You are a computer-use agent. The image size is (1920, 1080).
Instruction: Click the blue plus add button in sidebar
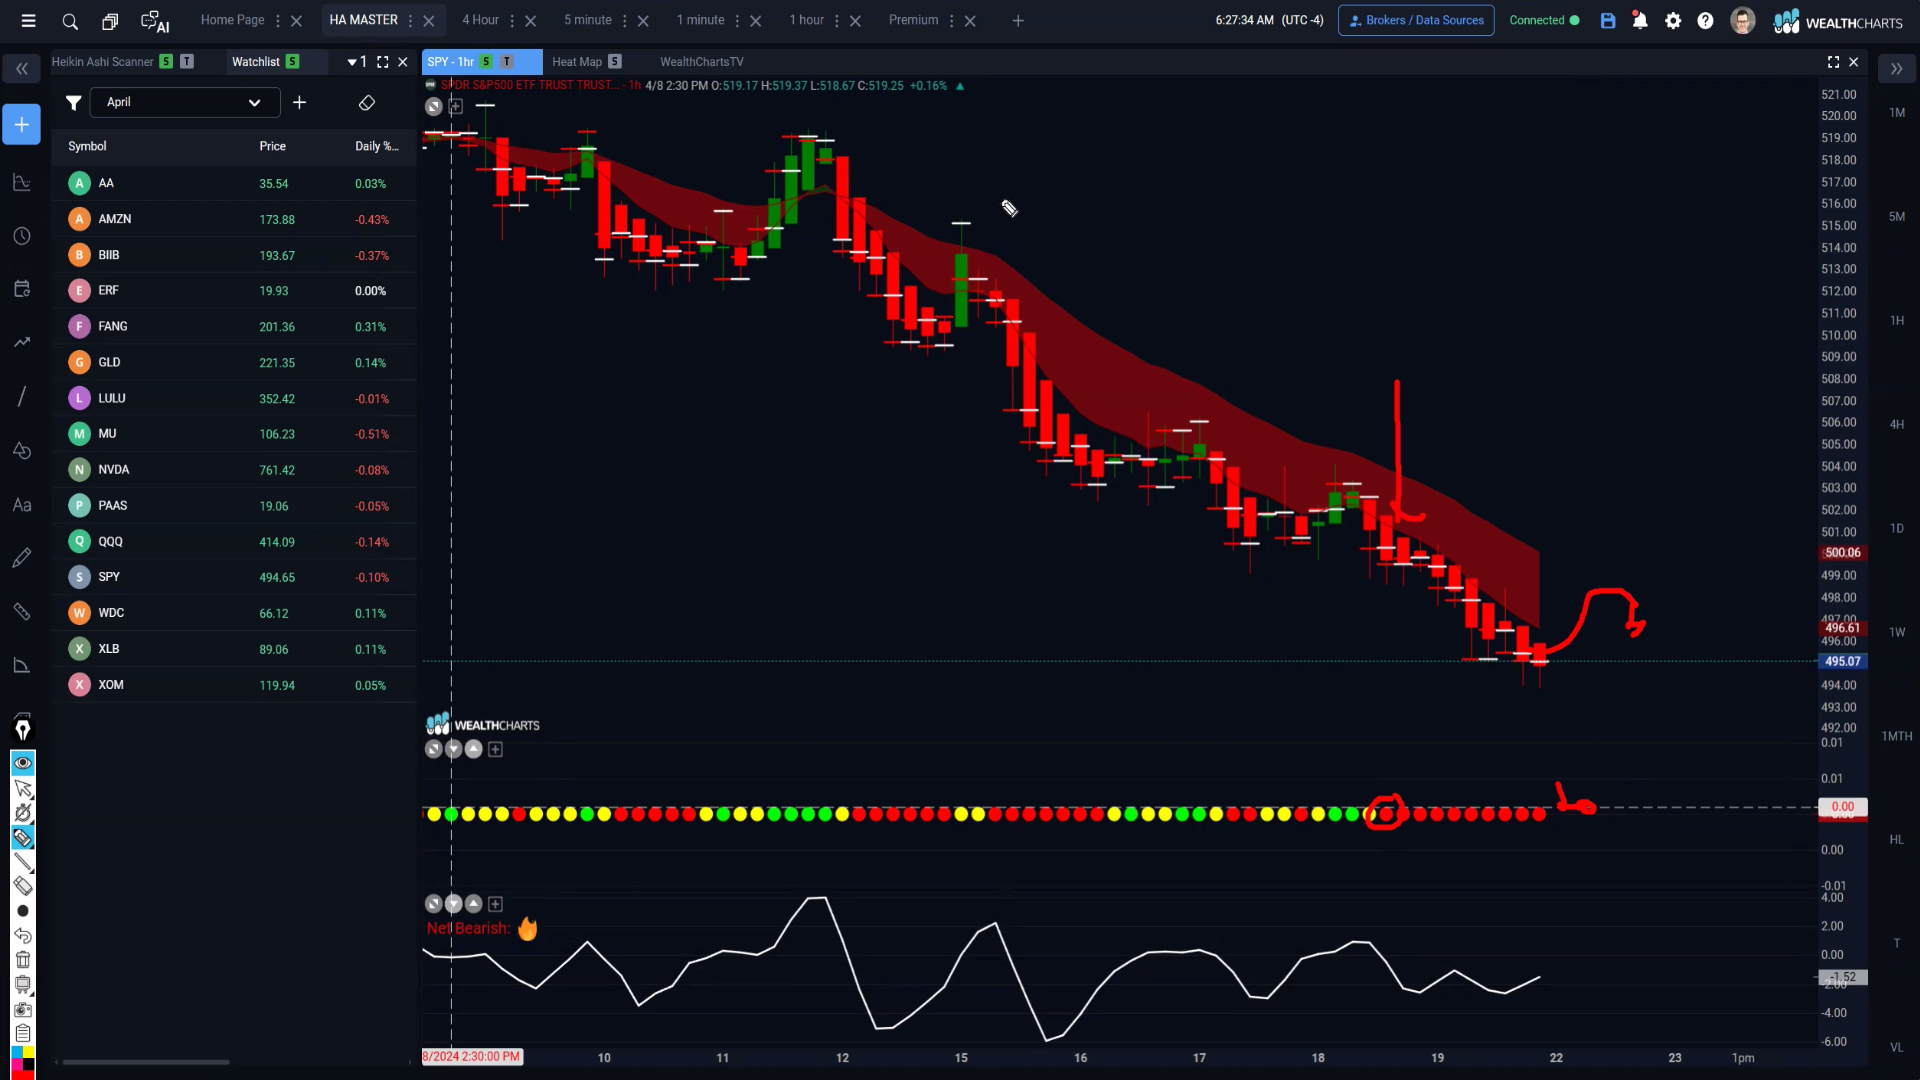click(x=21, y=124)
